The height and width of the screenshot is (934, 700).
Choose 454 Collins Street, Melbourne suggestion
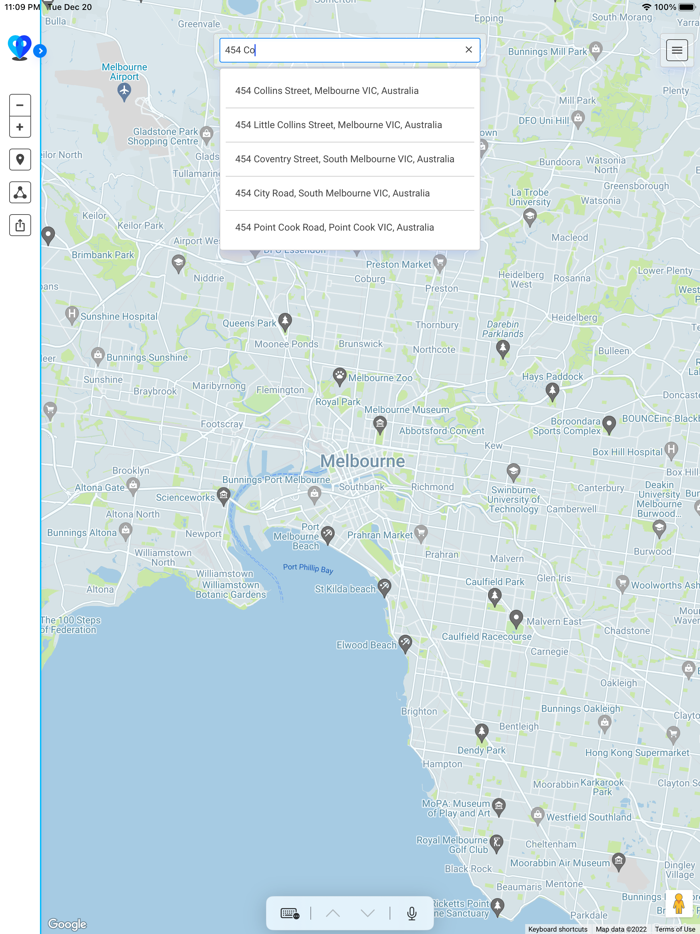point(350,91)
